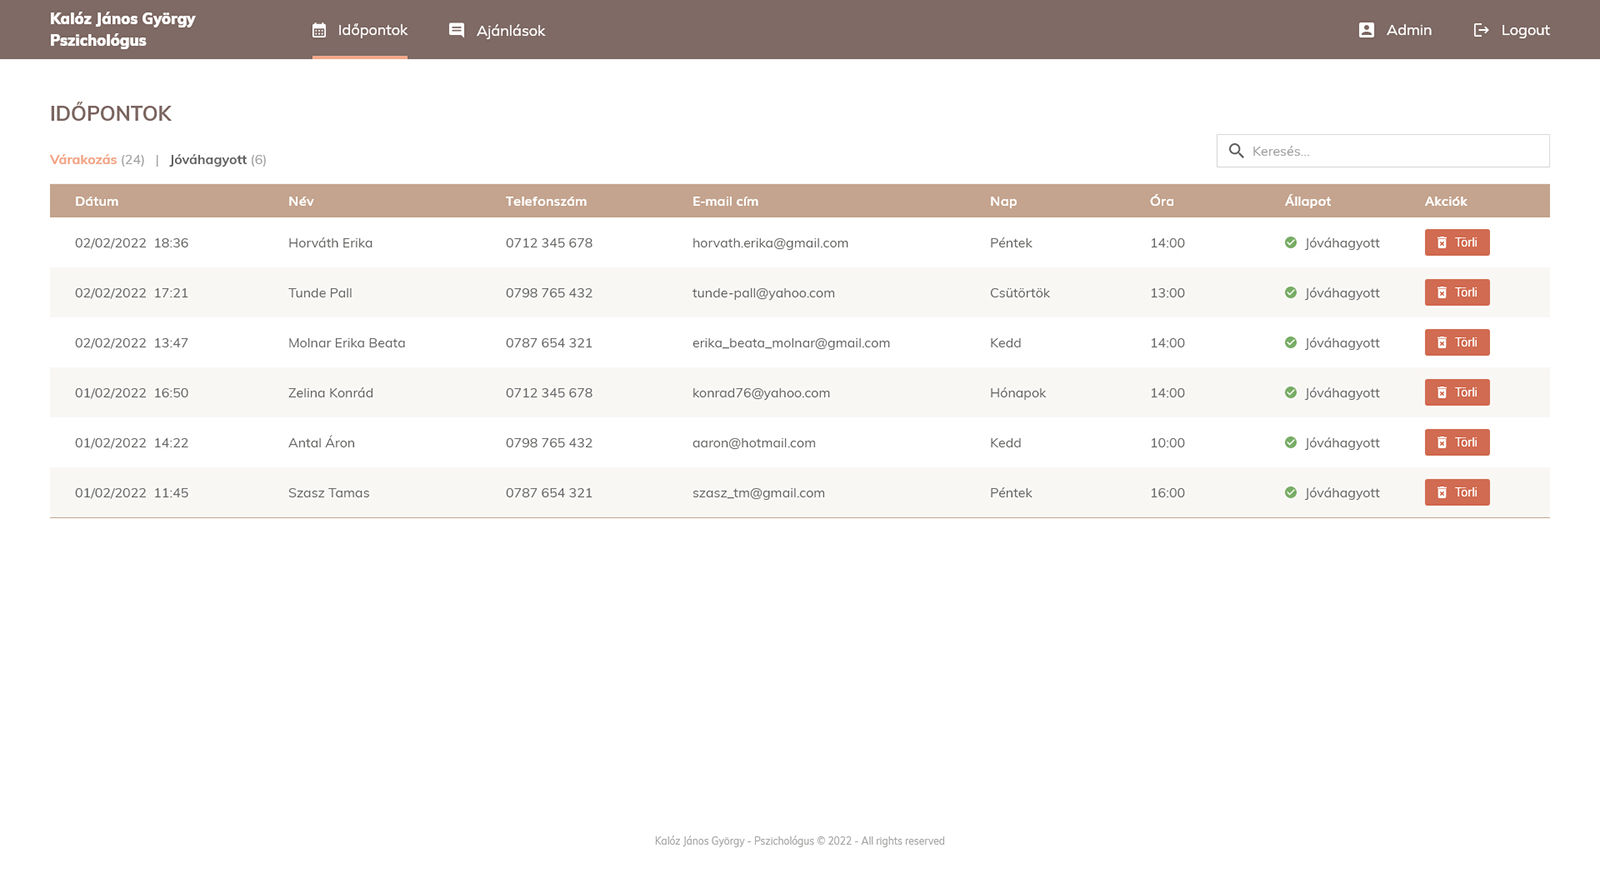The width and height of the screenshot is (1600, 883).
Task: Delete Zelina Konrád's appointment with Törli
Action: pos(1457,393)
